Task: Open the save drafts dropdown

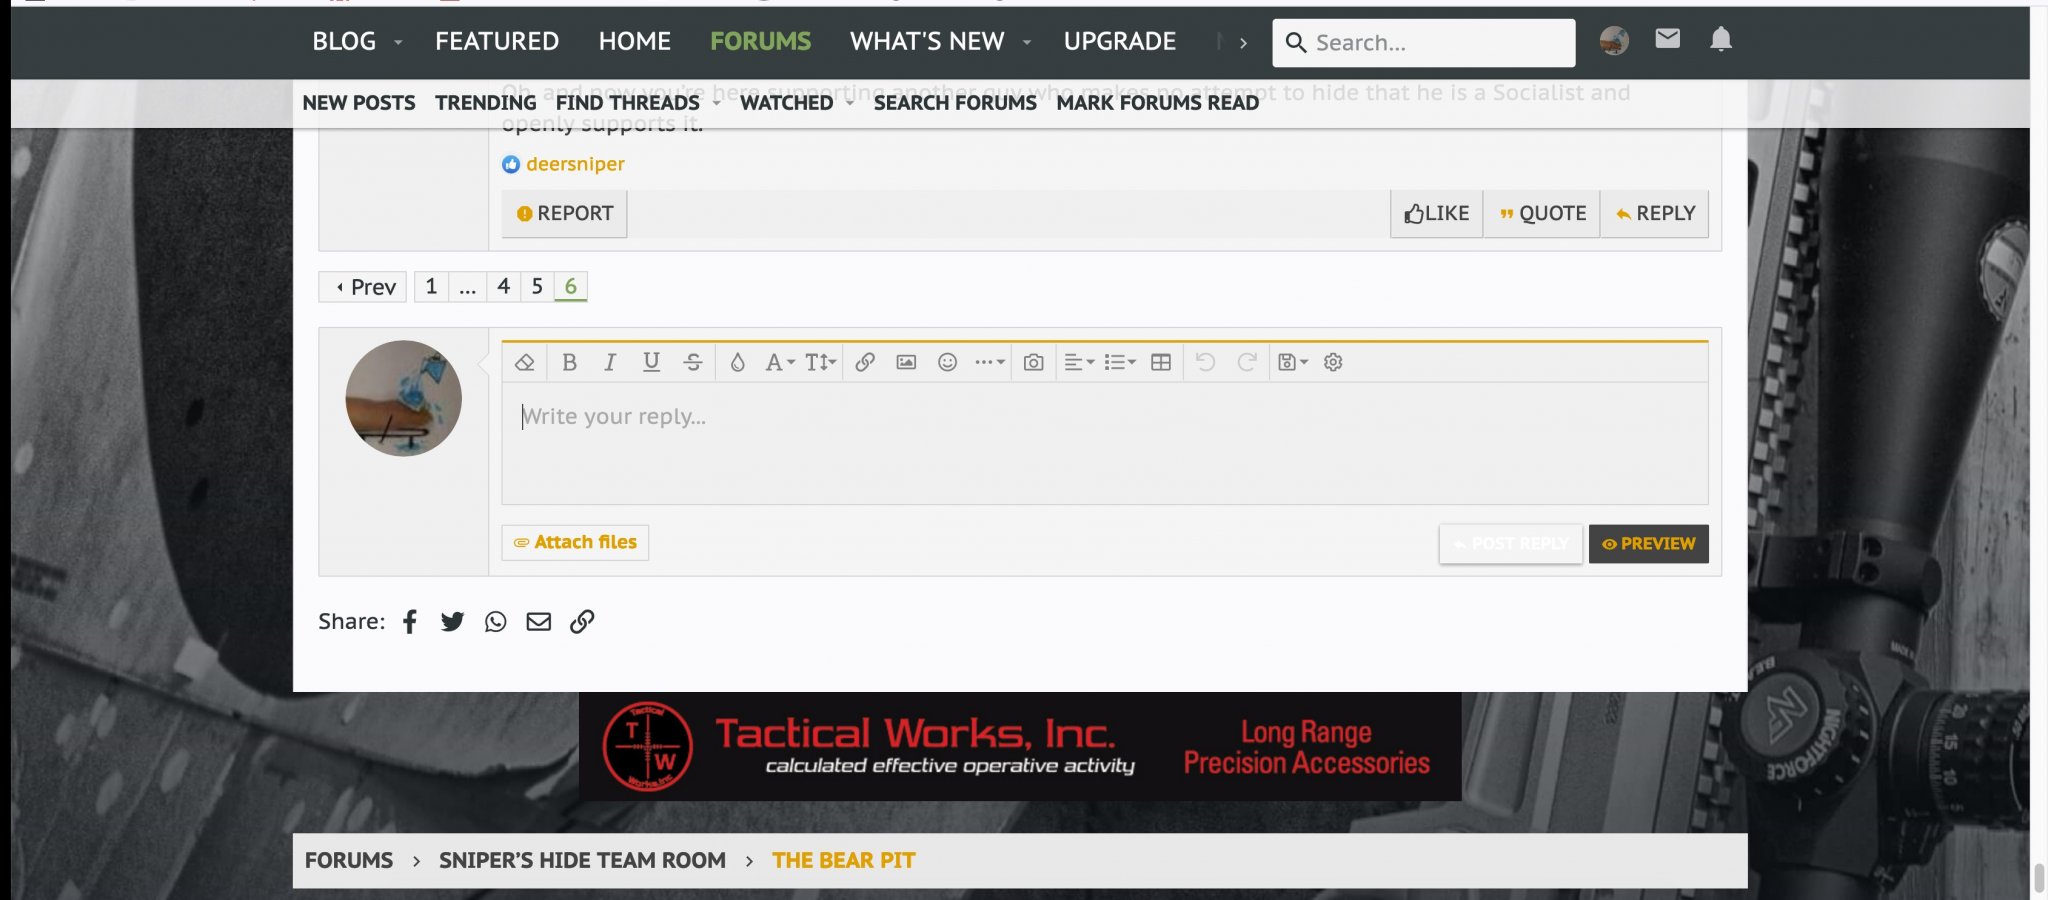Action: (1293, 362)
